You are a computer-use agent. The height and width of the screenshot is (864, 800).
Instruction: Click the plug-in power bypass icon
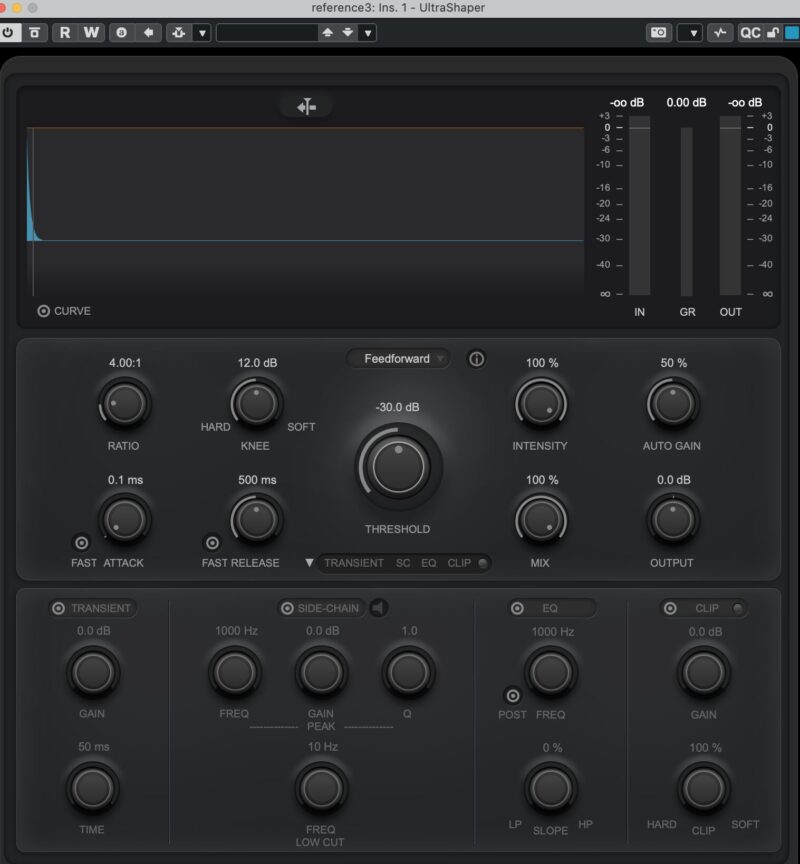[8, 33]
